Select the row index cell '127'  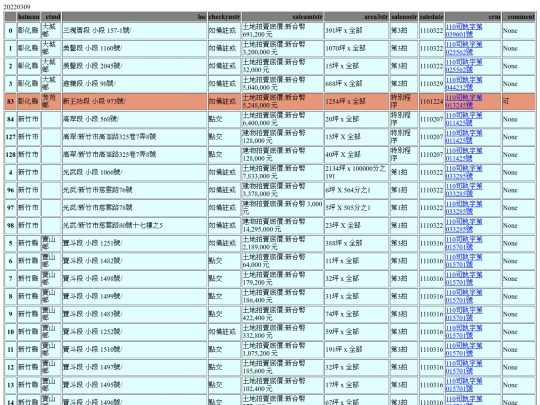pyautogui.click(x=10, y=137)
